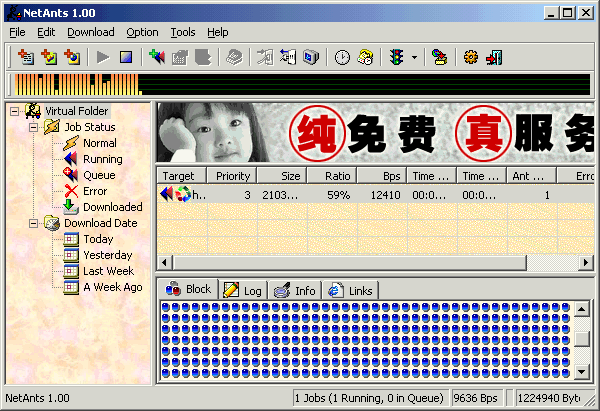The image size is (600, 411).
Task: Sort jobs by Ratio column header
Action: pyautogui.click(x=331, y=176)
